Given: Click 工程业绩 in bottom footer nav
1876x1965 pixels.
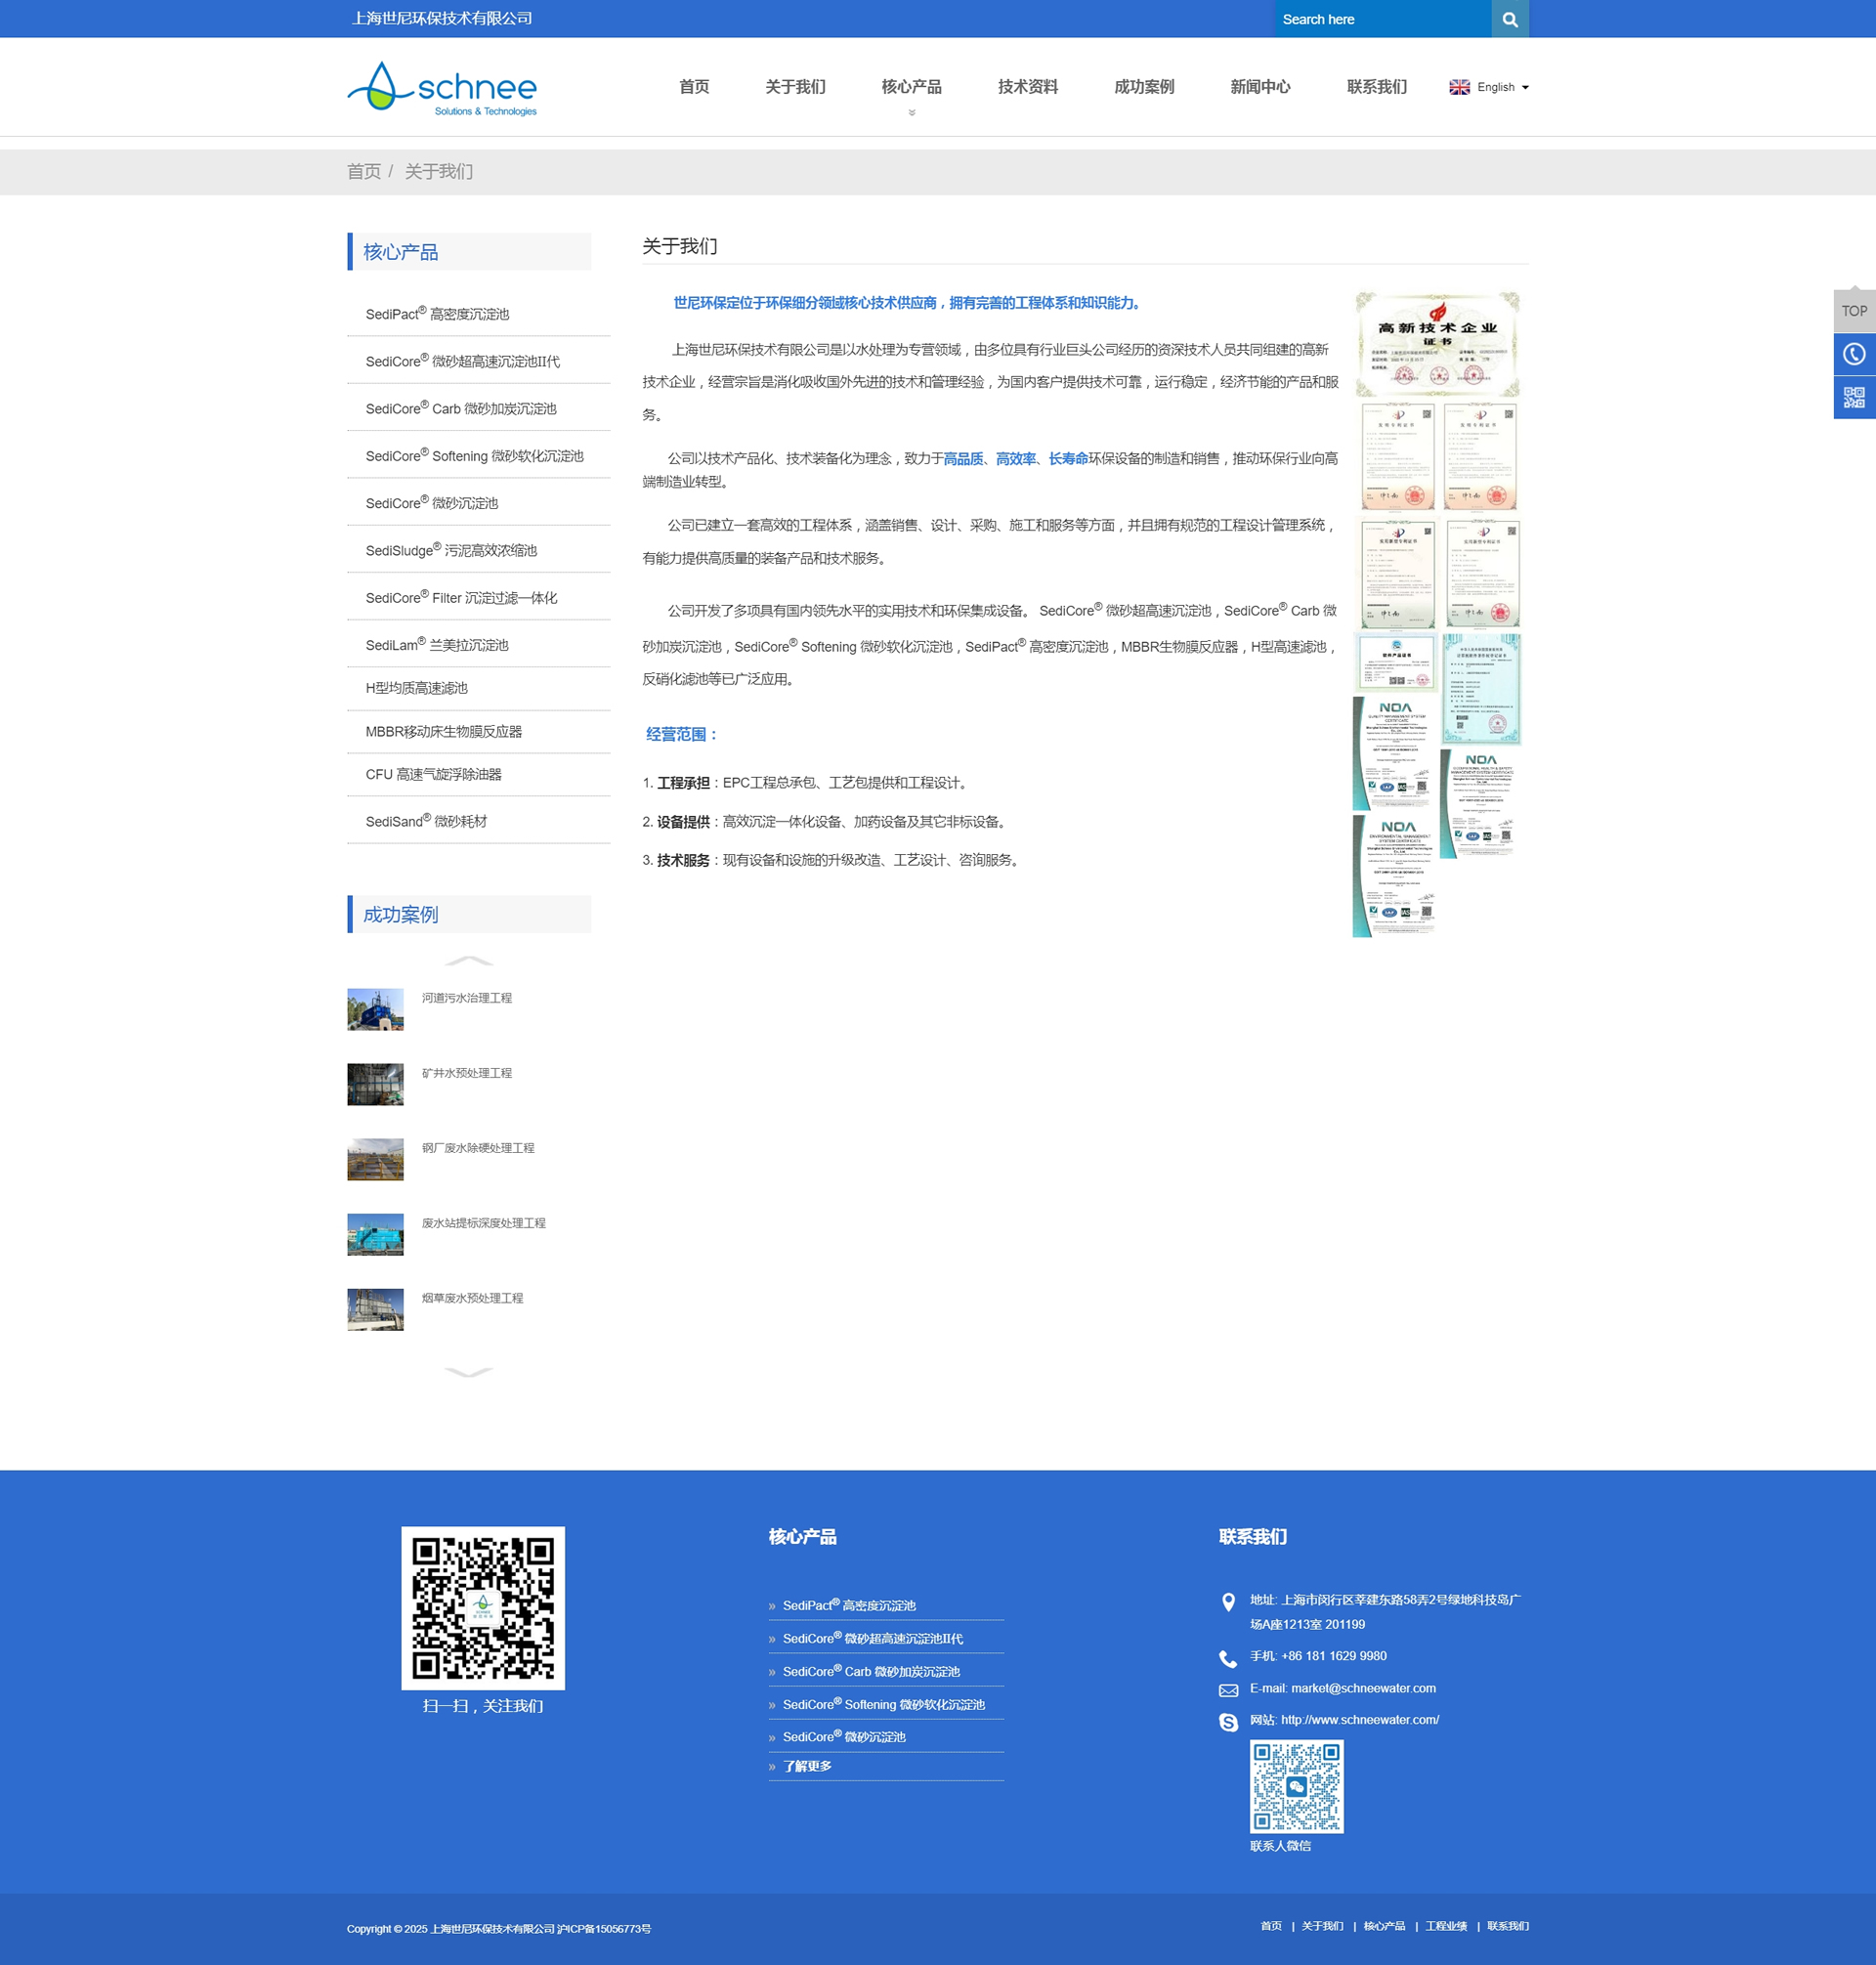Looking at the screenshot, I should (x=1446, y=1926).
